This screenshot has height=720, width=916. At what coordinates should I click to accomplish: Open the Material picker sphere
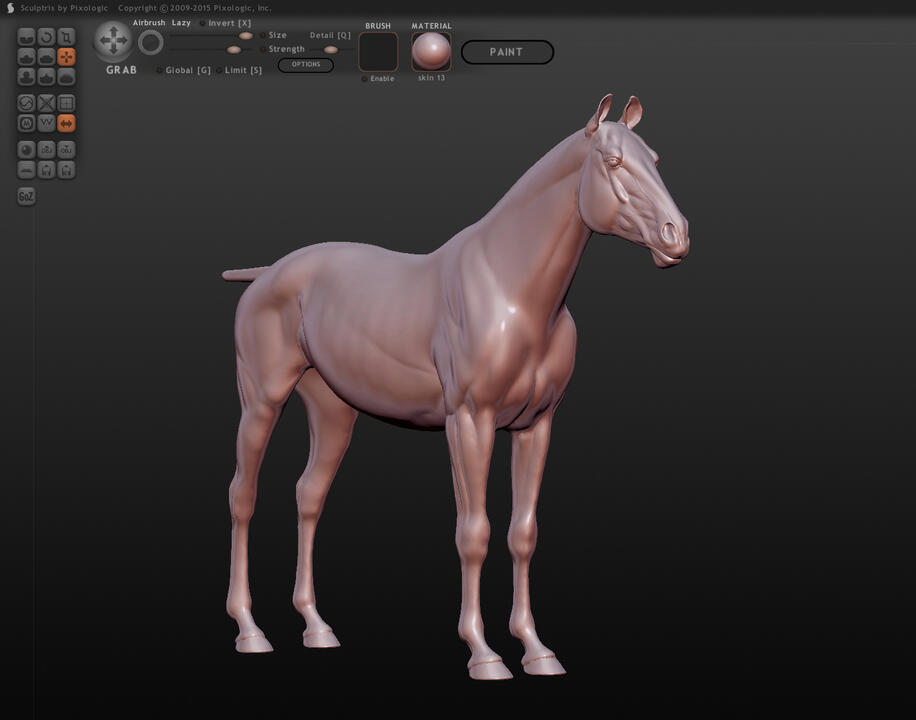click(x=431, y=51)
